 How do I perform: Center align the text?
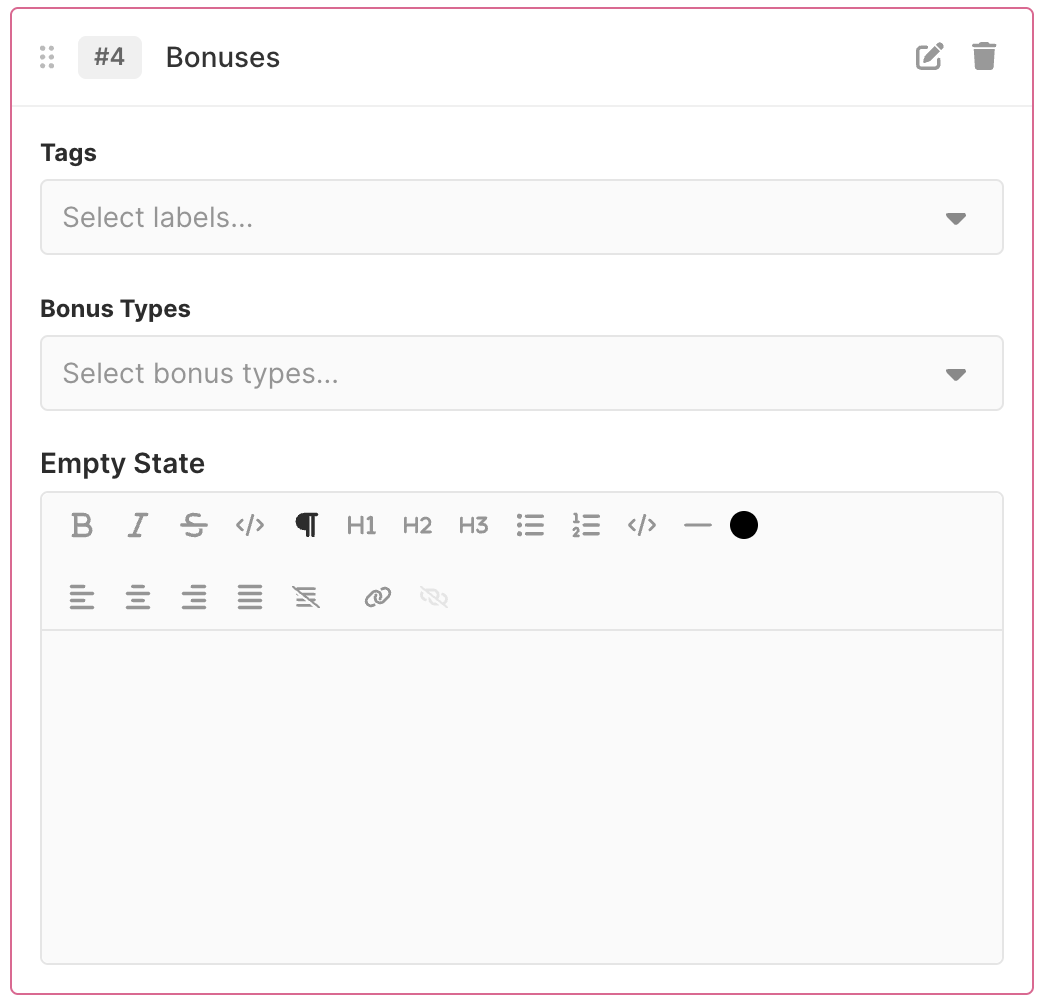(x=138, y=598)
